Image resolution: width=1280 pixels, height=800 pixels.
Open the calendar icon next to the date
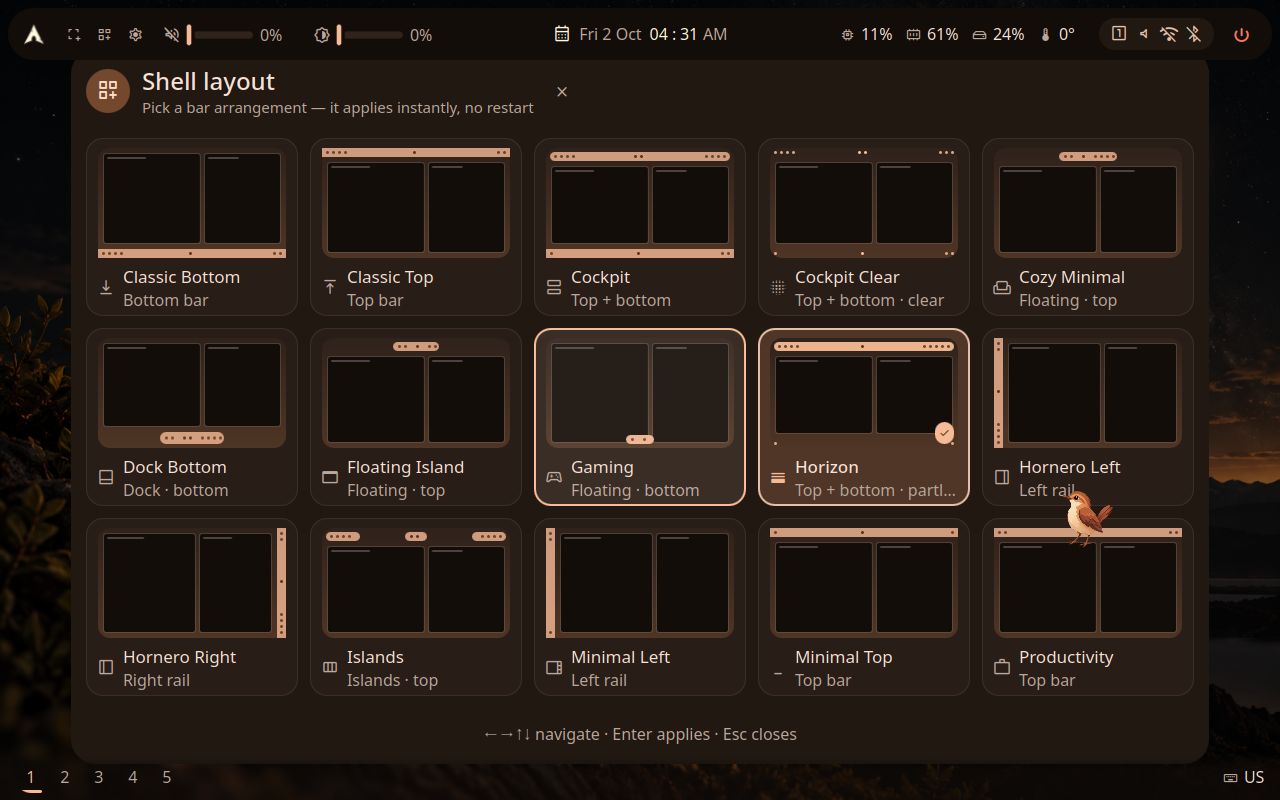coord(562,34)
